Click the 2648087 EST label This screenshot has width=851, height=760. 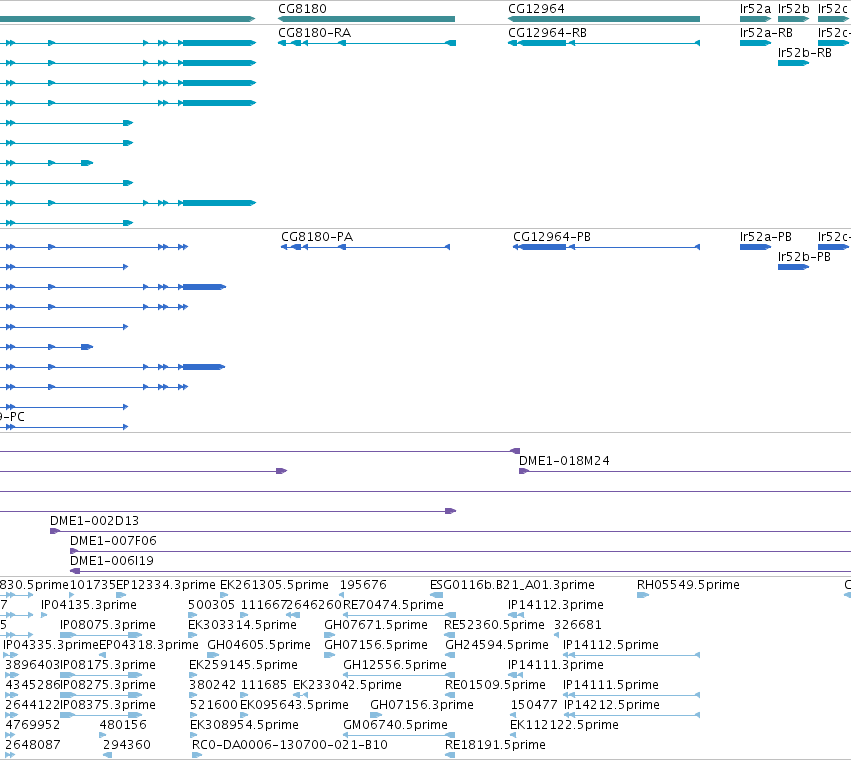pyautogui.click(x=33, y=745)
